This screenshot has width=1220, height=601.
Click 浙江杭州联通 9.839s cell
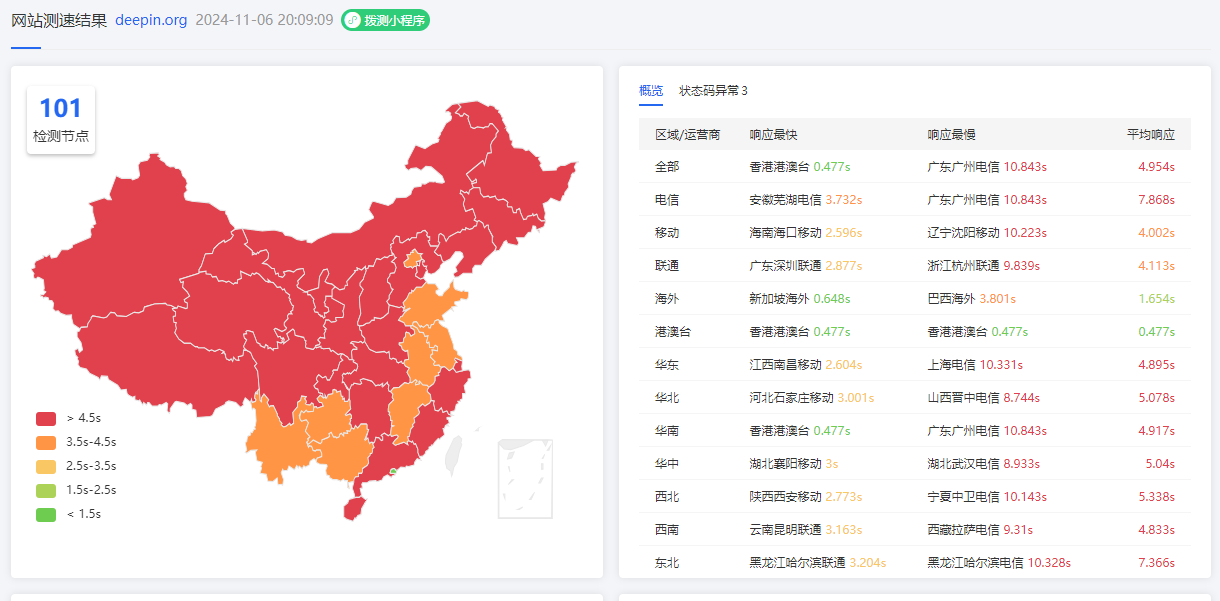pyautogui.click(x=984, y=266)
